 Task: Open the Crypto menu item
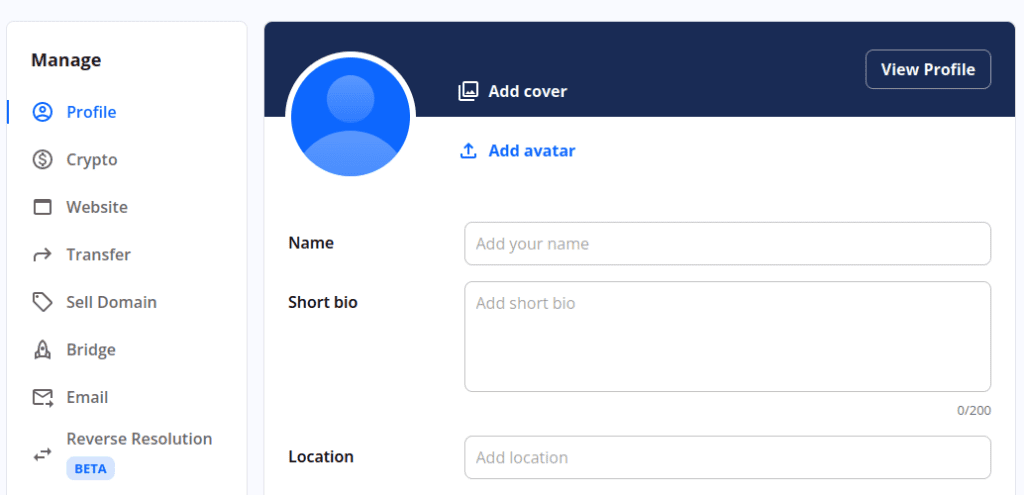92,160
